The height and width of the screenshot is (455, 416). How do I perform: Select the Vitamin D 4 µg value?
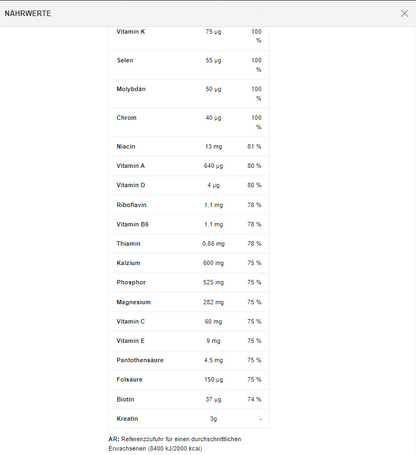pyautogui.click(x=213, y=185)
